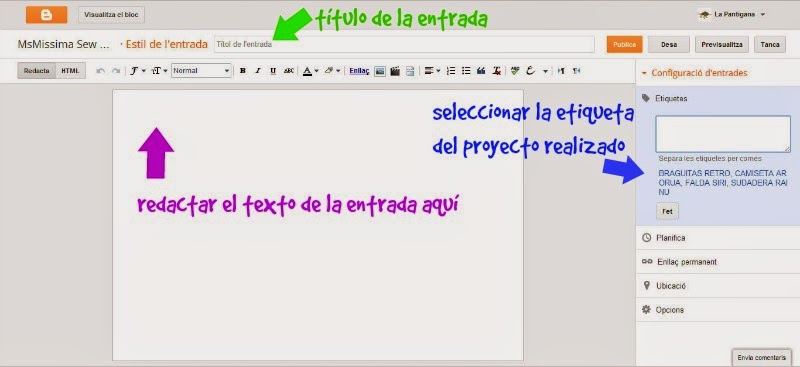Switch to Redacta compose mode
Screen dimensions: 800x367
(x=36, y=71)
